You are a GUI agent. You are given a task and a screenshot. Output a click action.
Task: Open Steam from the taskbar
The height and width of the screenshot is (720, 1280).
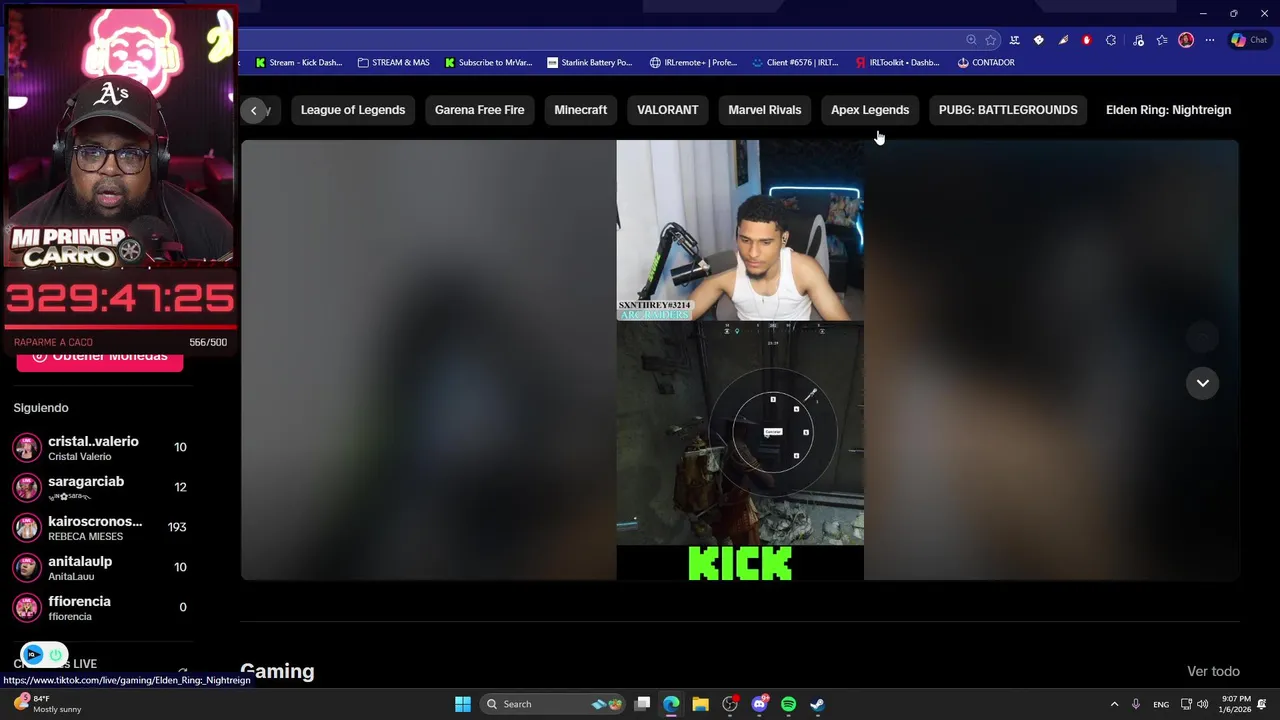(817, 704)
